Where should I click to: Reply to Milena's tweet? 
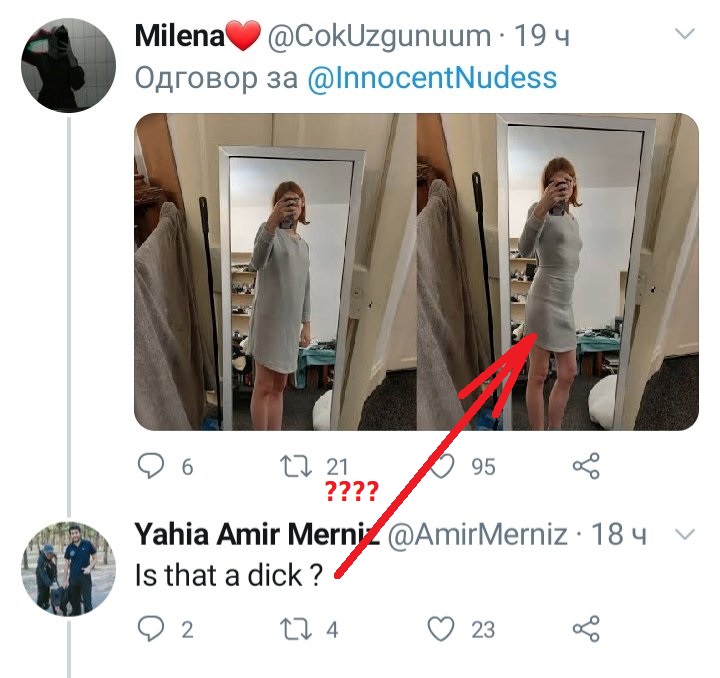point(149,466)
